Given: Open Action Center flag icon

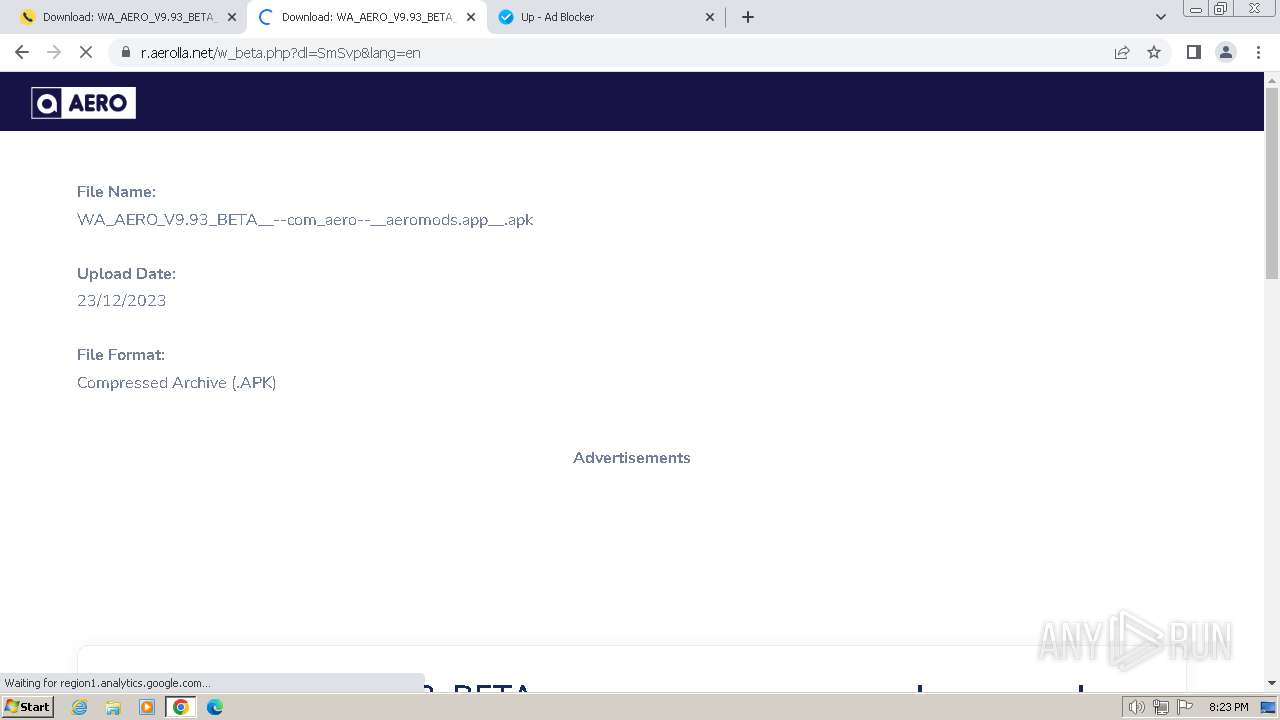Looking at the screenshot, I should click(1185, 707).
